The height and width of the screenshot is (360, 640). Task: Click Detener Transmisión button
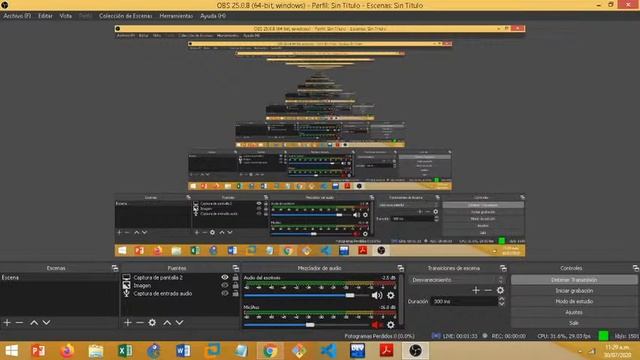574,280
